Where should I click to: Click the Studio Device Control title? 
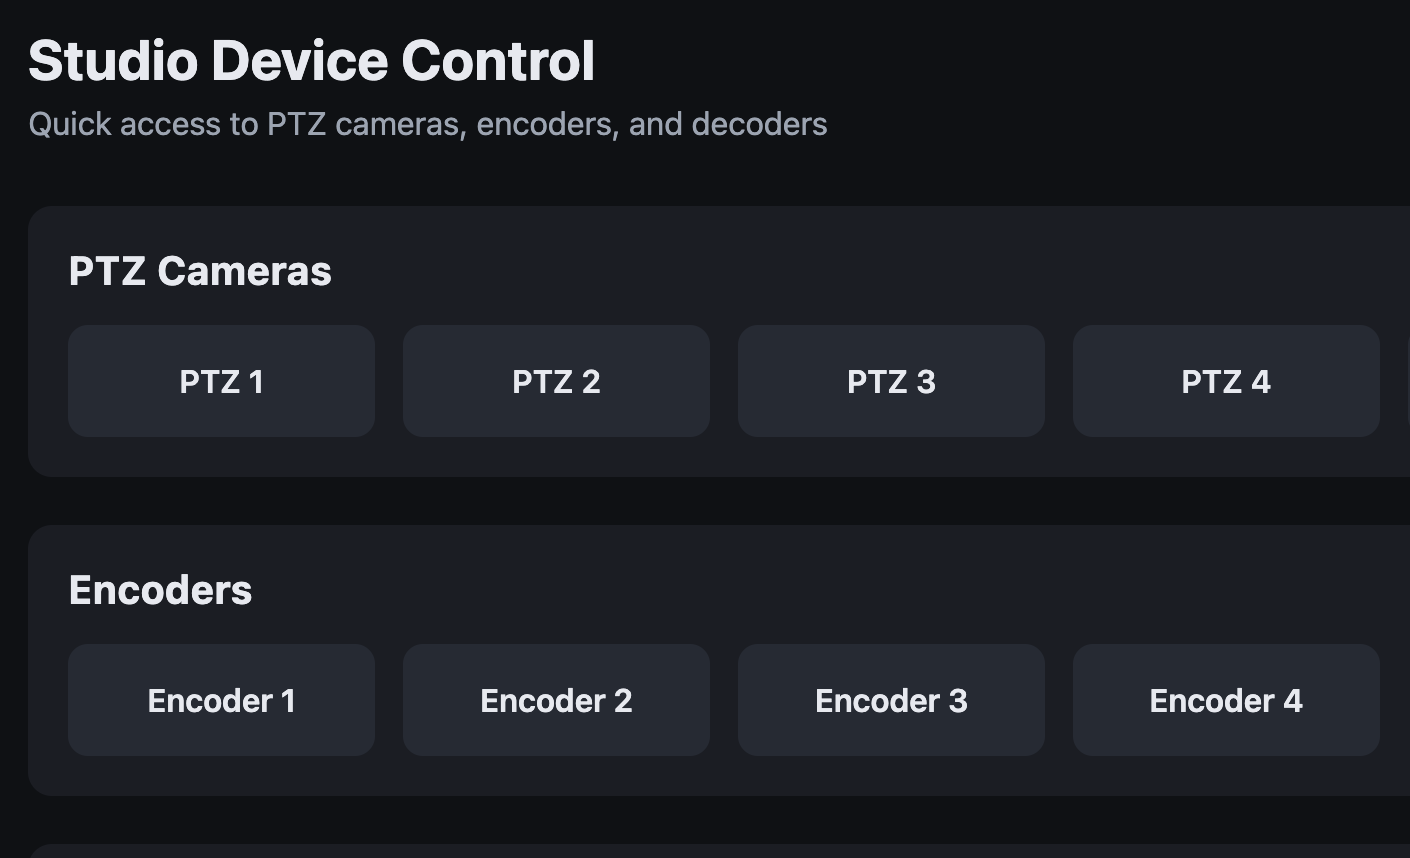(311, 60)
